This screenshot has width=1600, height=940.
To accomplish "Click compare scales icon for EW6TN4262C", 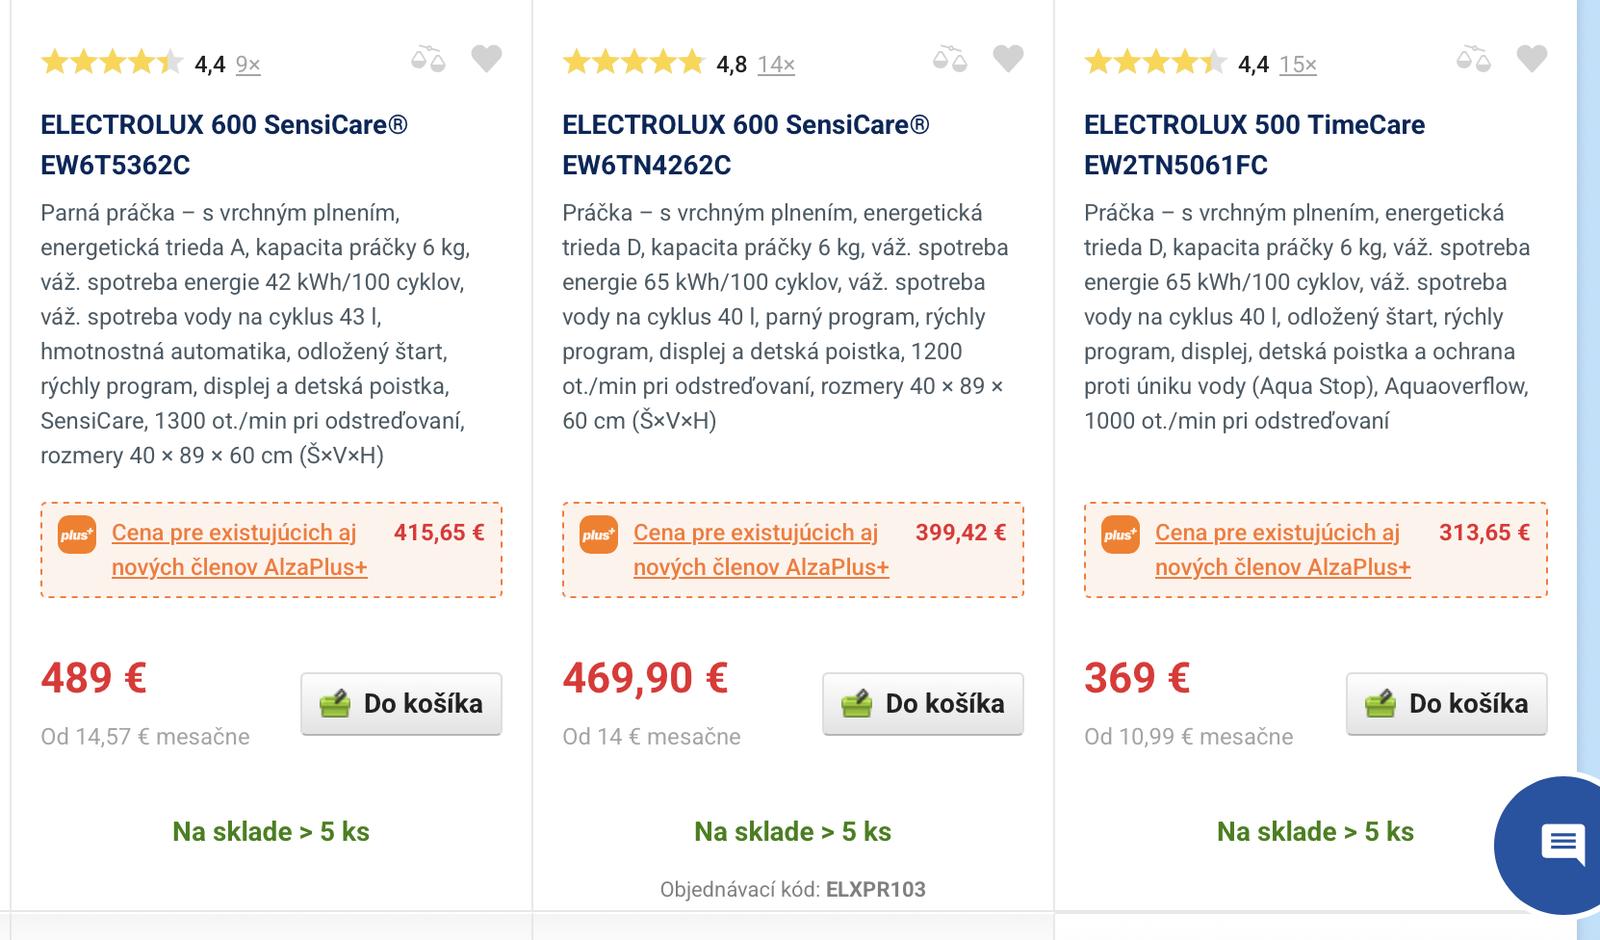I will pos(950,60).
